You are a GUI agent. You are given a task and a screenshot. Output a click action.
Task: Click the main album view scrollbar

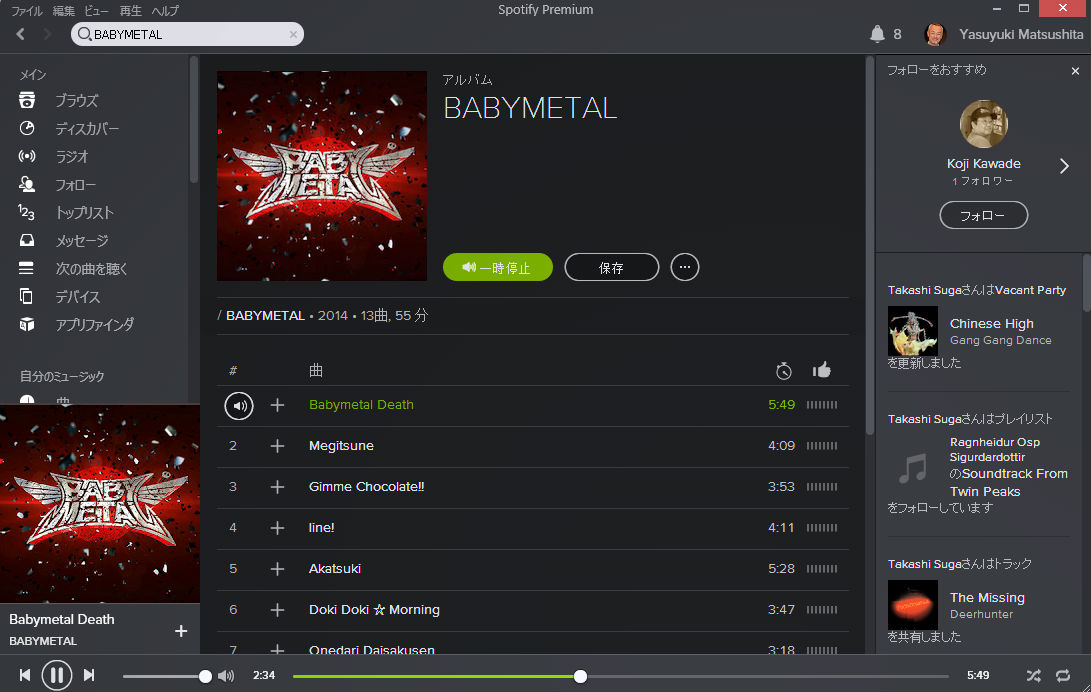coord(869,246)
